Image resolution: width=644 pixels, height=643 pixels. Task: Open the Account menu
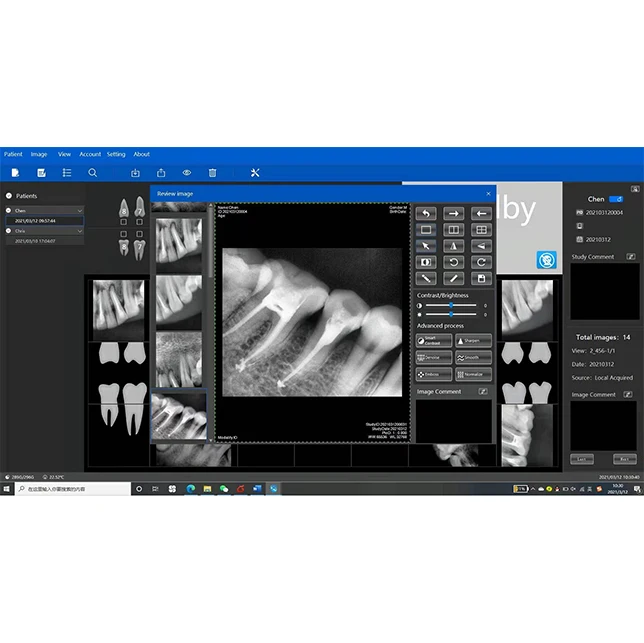pyautogui.click(x=90, y=154)
